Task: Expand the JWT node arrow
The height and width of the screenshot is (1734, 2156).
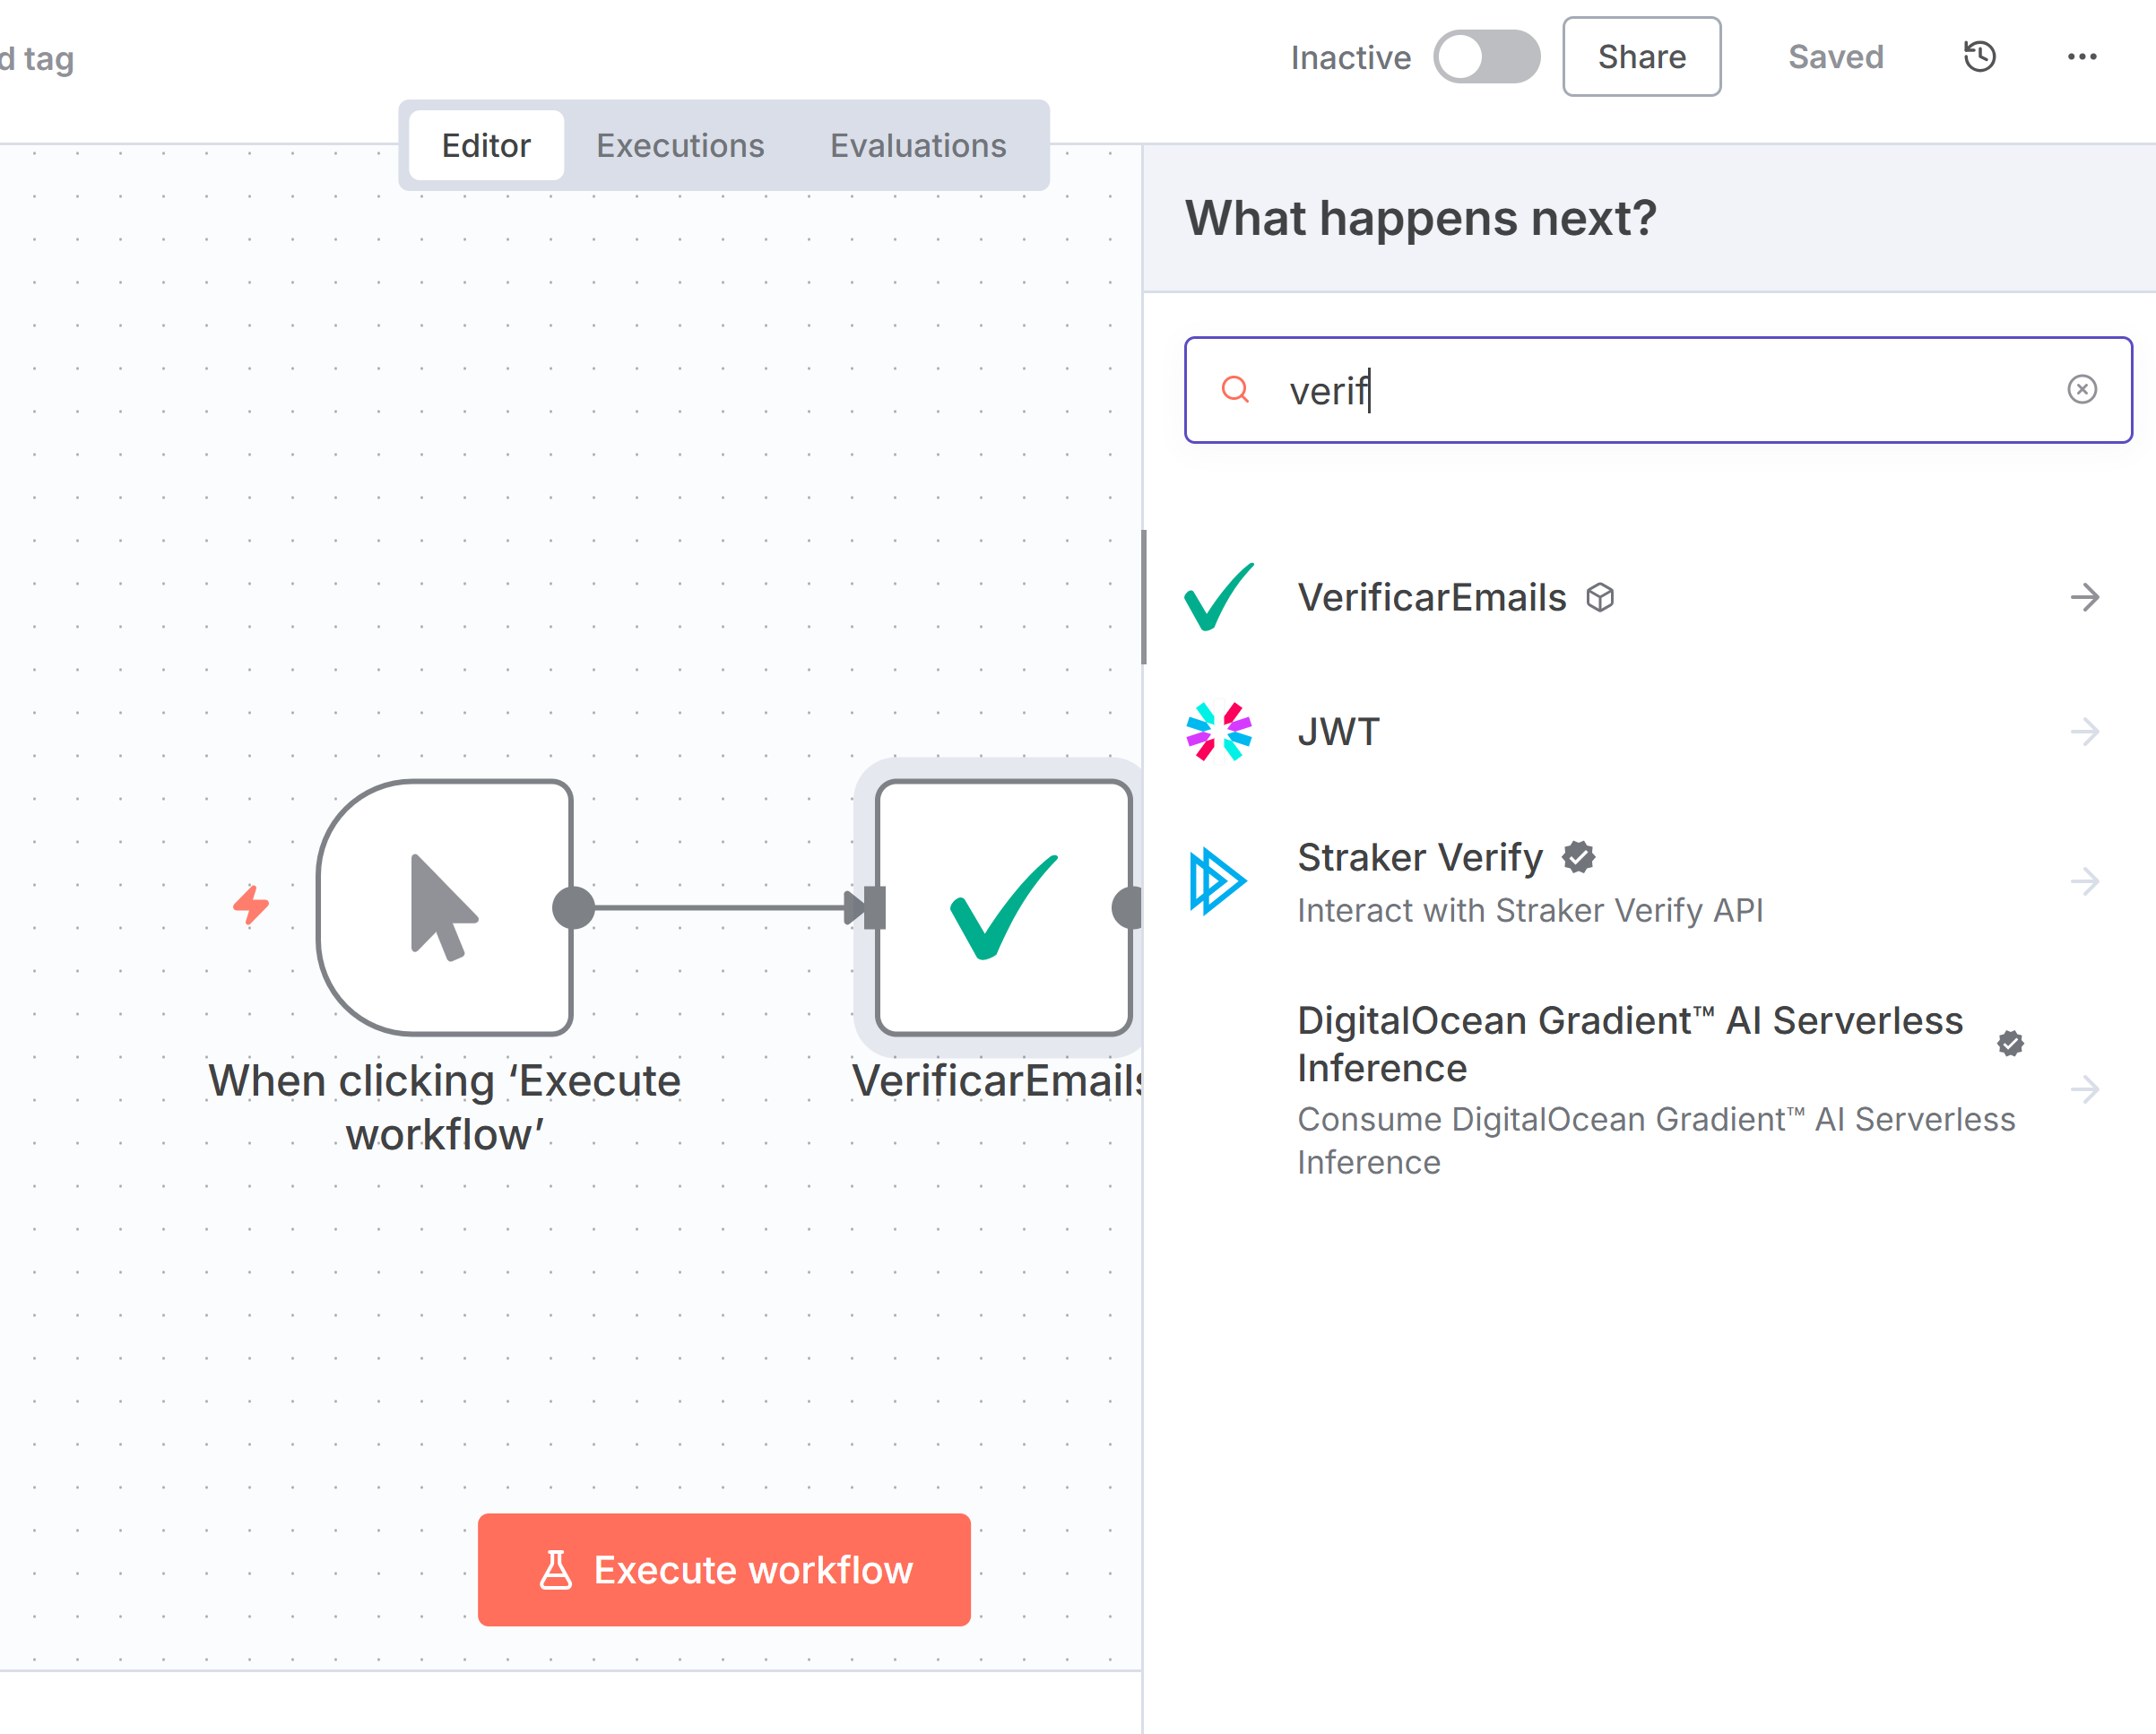Action: 2084,732
